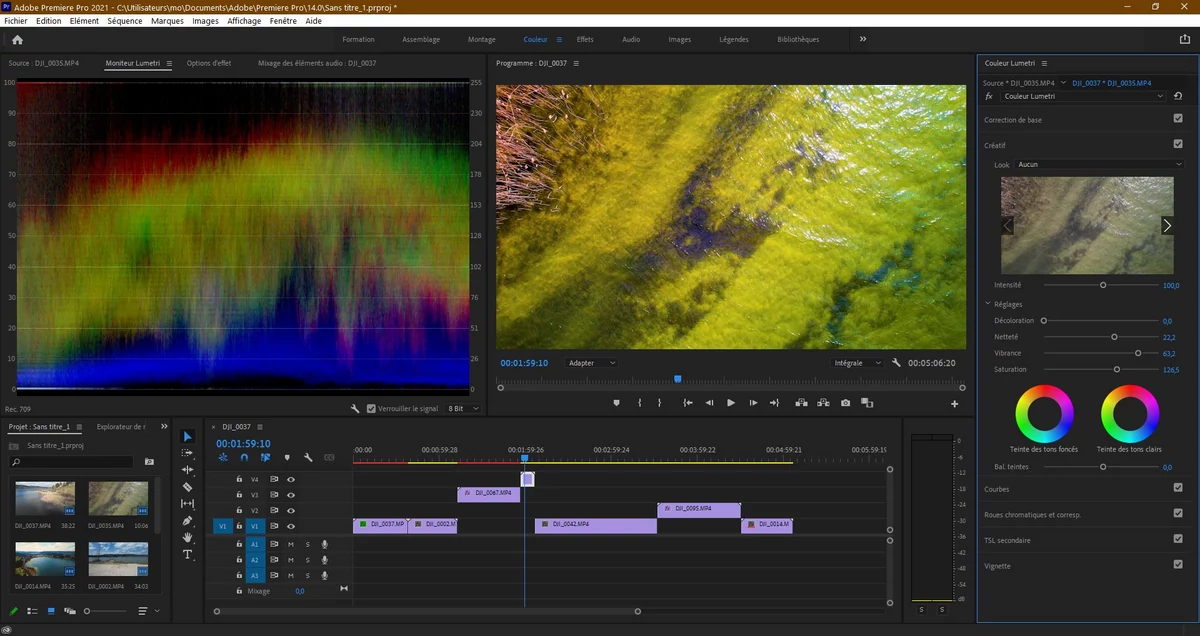Toggle Linked Selection in the timeline
Screen dimensions: 1200x636
click(265, 458)
